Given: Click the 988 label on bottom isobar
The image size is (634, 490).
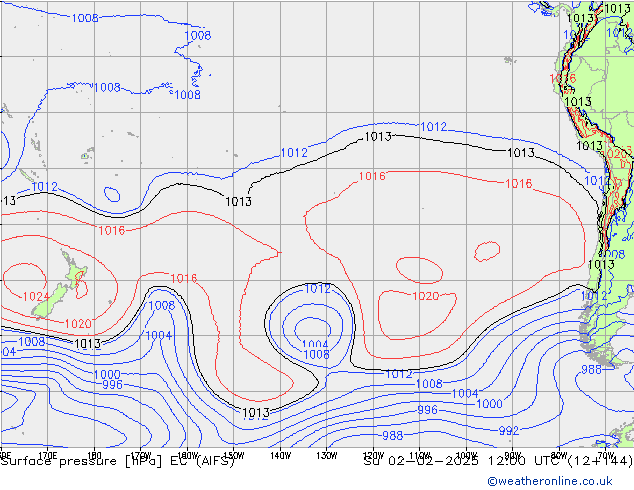Looking at the screenshot, I should pyautogui.click(x=393, y=436).
